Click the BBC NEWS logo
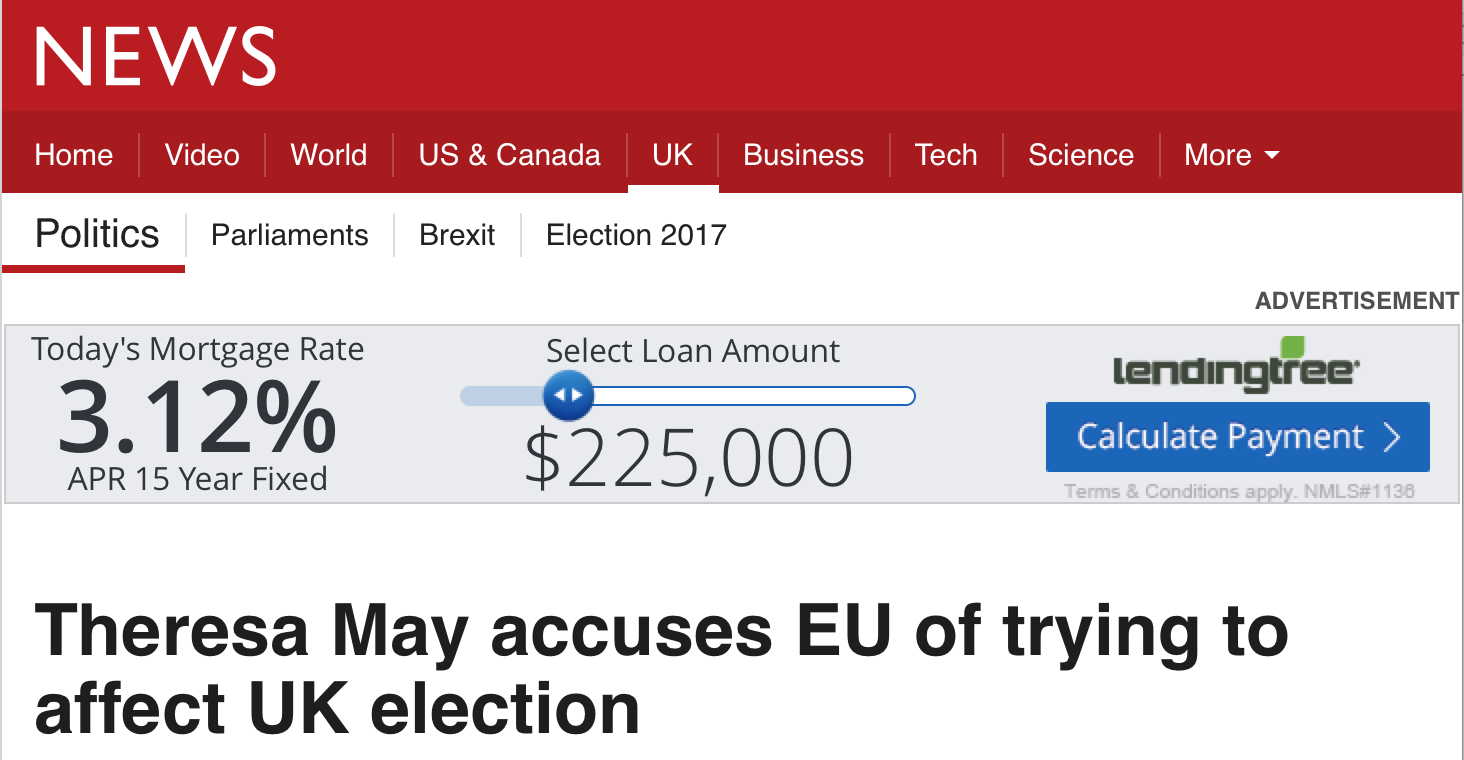Image resolution: width=1464 pixels, height=760 pixels. click(155, 56)
